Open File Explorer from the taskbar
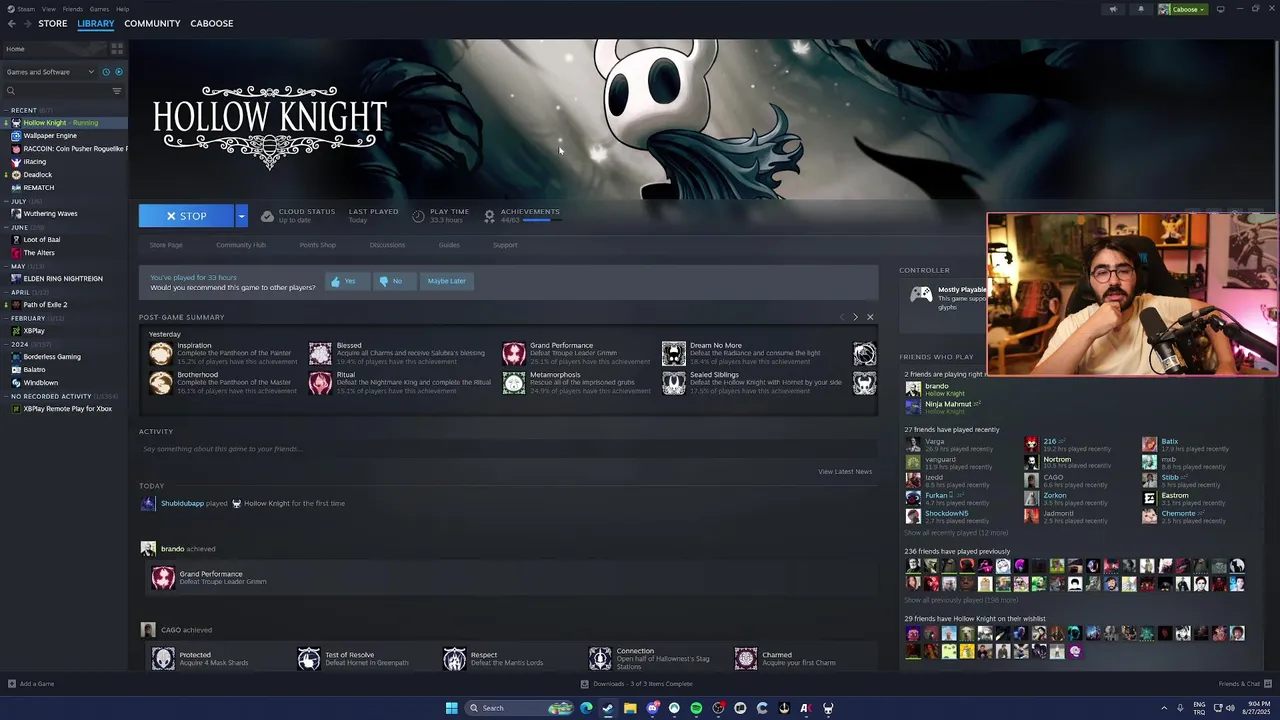The image size is (1280, 720). pos(630,708)
